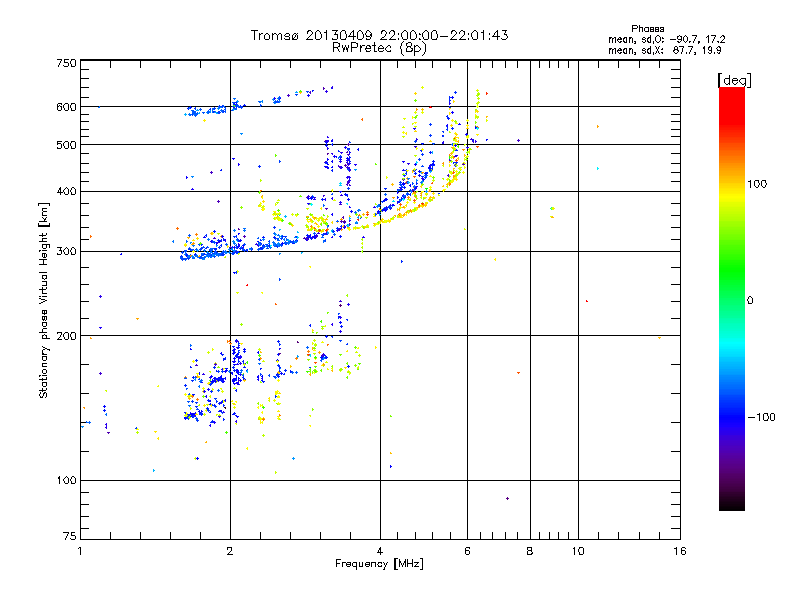The height and width of the screenshot is (600, 800).
Task: Click the 'RwPretec (8p)' subtitle
Action: tap(379, 48)
